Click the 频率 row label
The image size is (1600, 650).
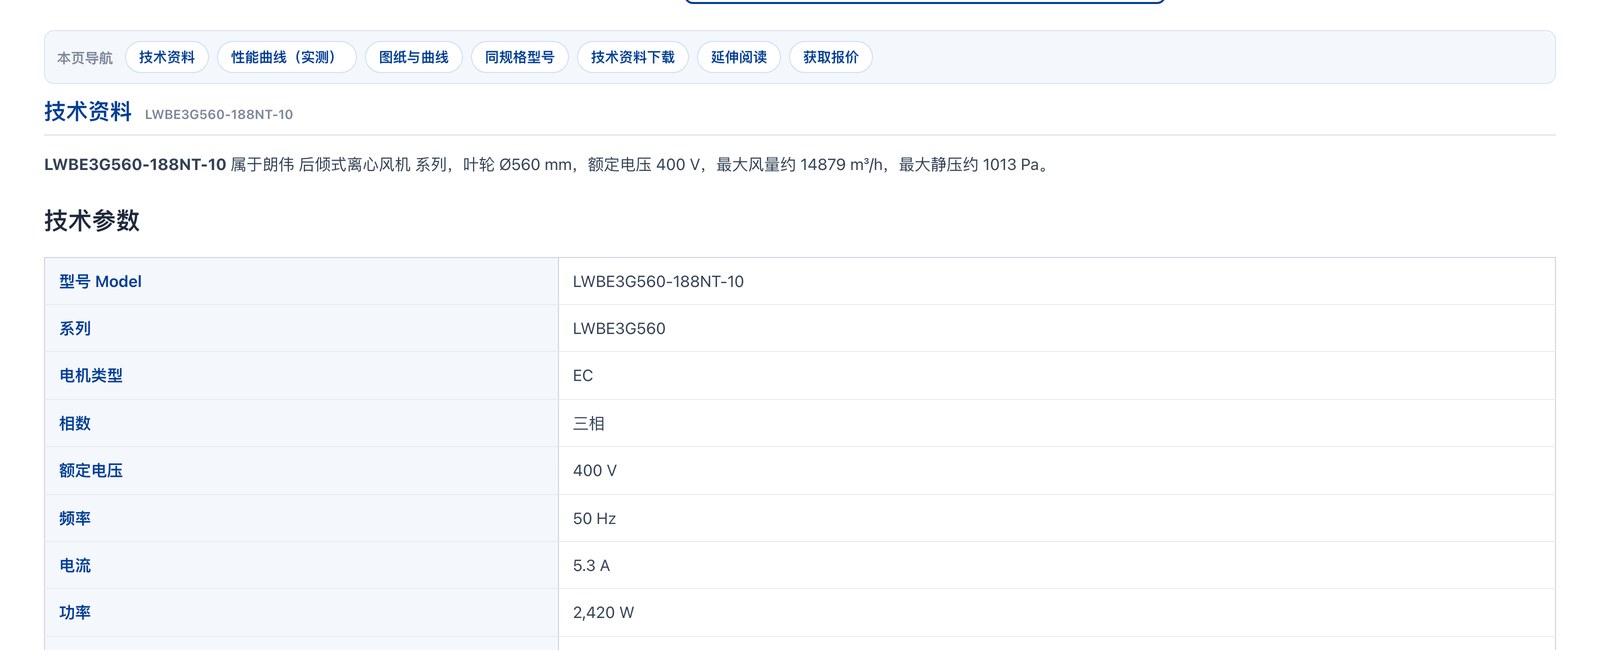[x=75, y=518]
